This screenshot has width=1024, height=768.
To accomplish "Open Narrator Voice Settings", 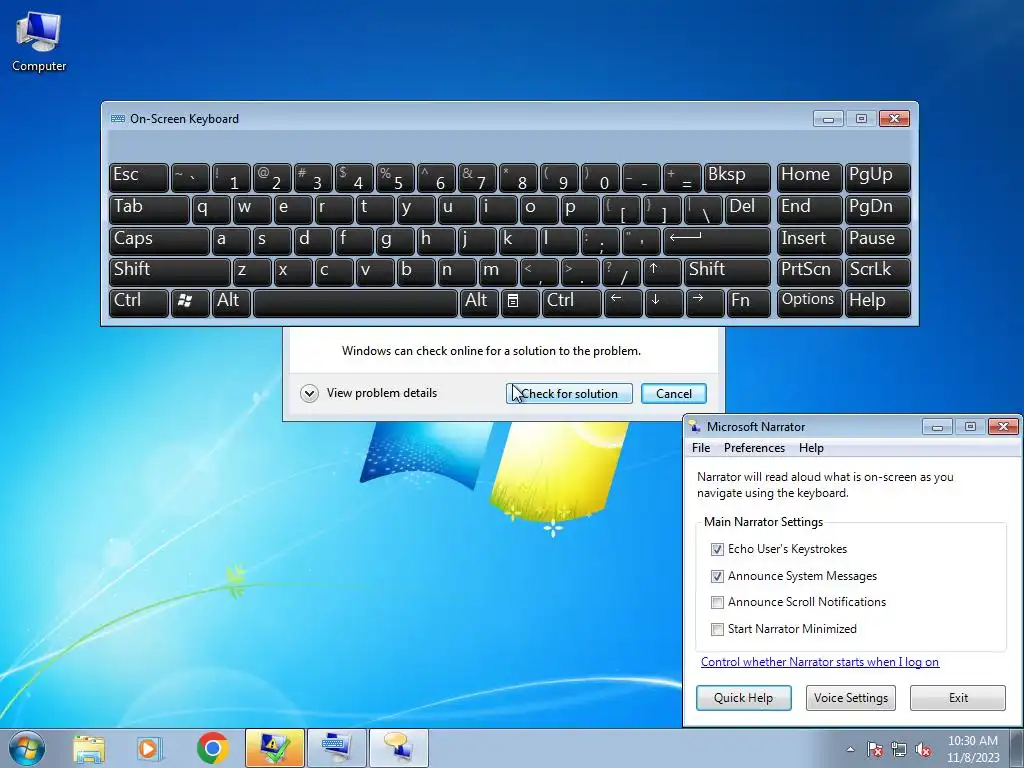I will 850,697.
